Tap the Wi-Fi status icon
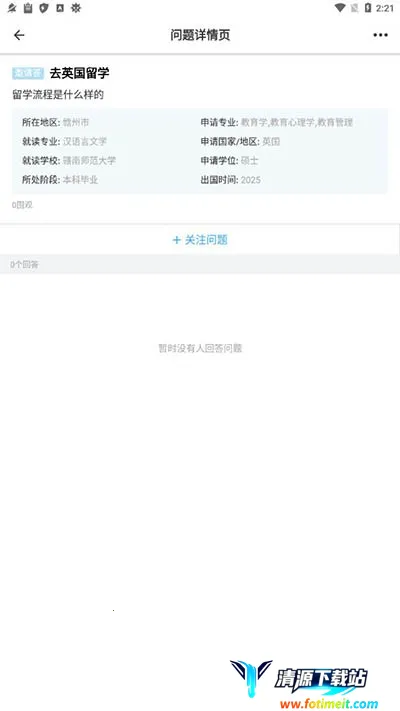Screen dimensions: 400x711 pyautogui.click(x=340, y=8)
